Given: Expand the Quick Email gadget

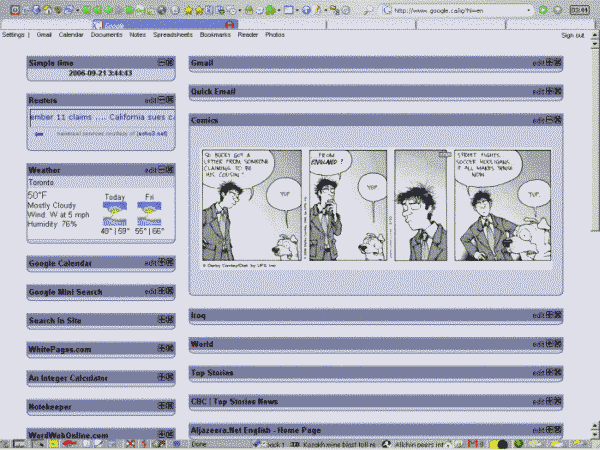Looking at the screenshot, I should 549,91.
